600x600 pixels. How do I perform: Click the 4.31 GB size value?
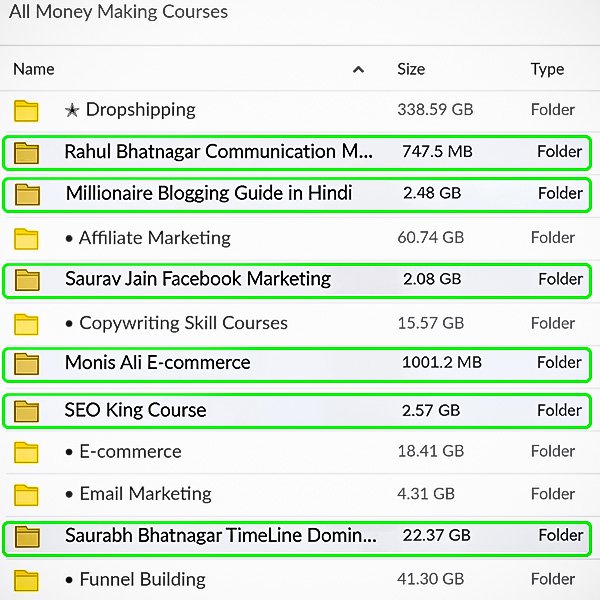tap(426, 494)
